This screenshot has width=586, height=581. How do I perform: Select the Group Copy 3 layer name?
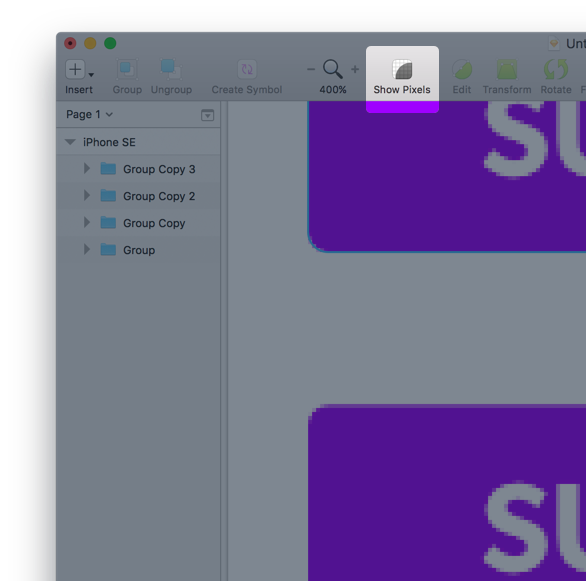[x=159, y=169]
